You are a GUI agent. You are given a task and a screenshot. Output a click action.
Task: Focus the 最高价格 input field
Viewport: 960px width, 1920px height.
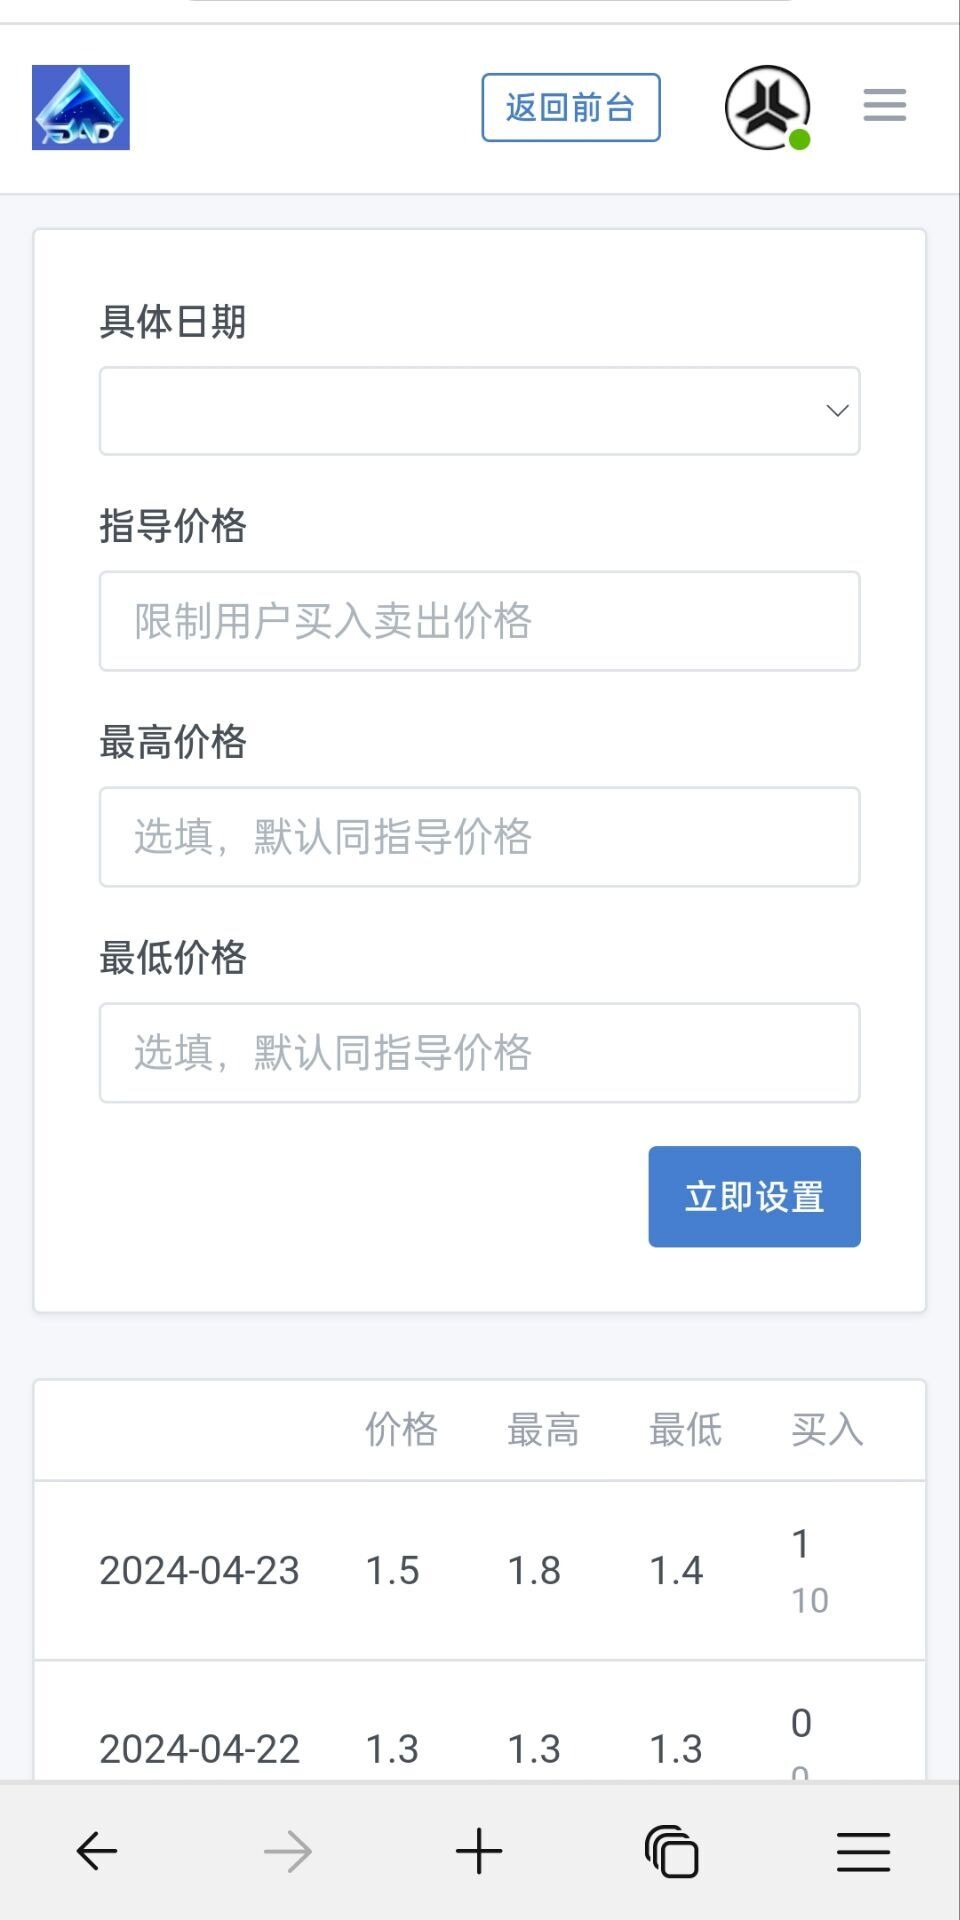(479, 837)
